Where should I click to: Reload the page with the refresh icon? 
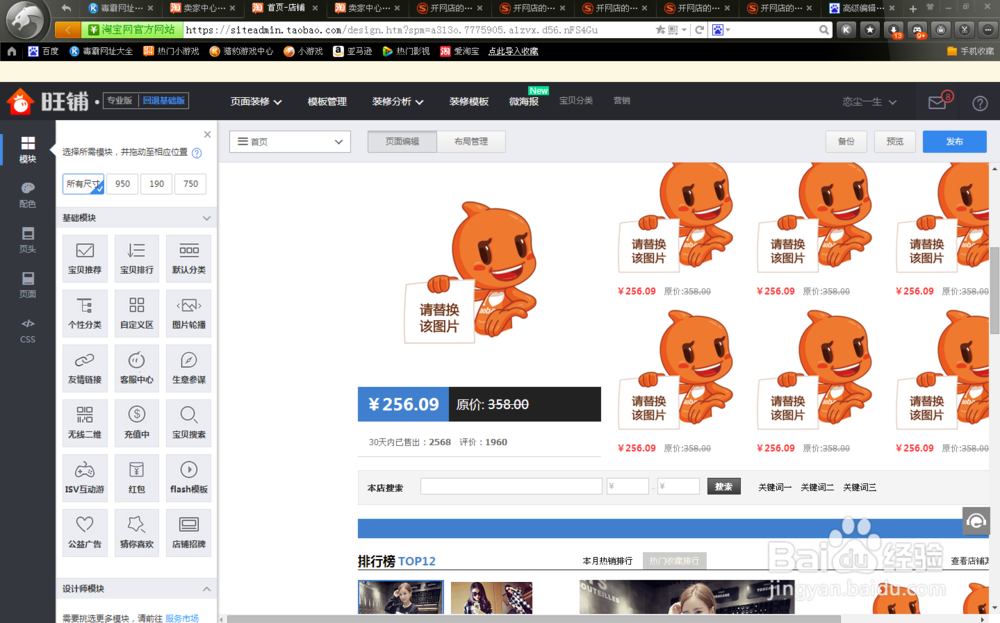pos(700,30)
